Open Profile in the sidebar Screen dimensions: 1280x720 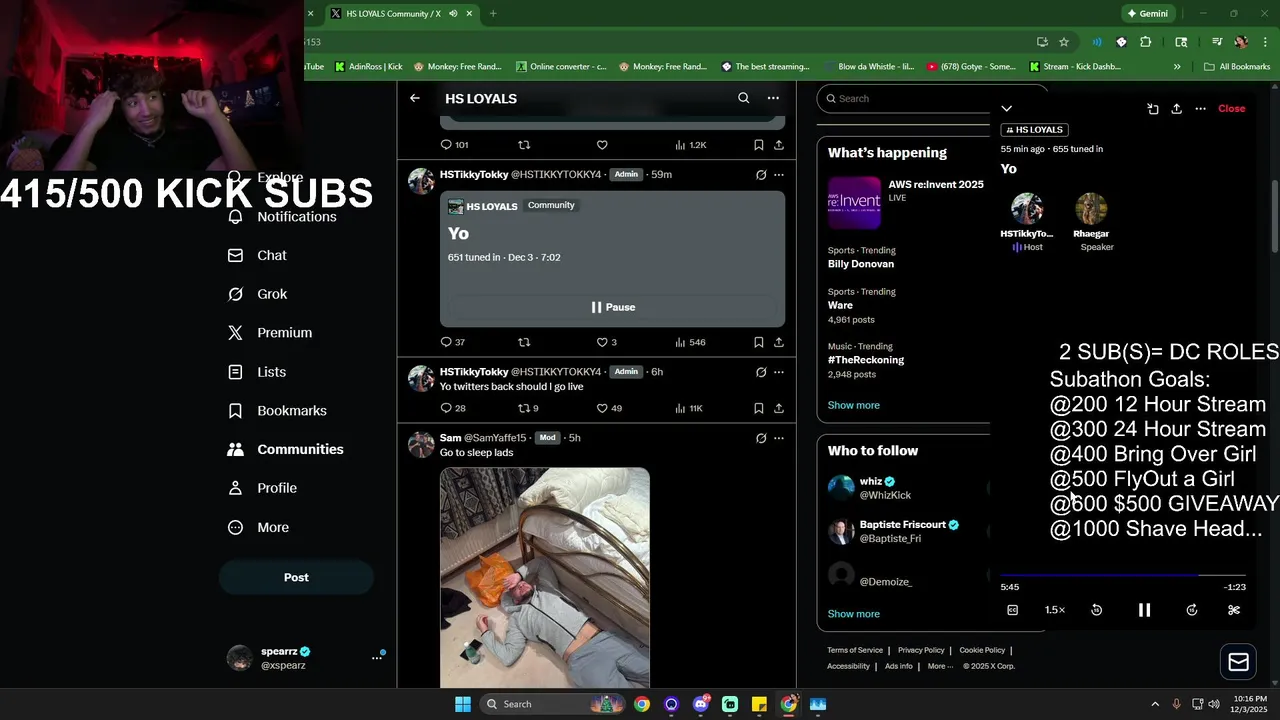click(x=263, y=488)
